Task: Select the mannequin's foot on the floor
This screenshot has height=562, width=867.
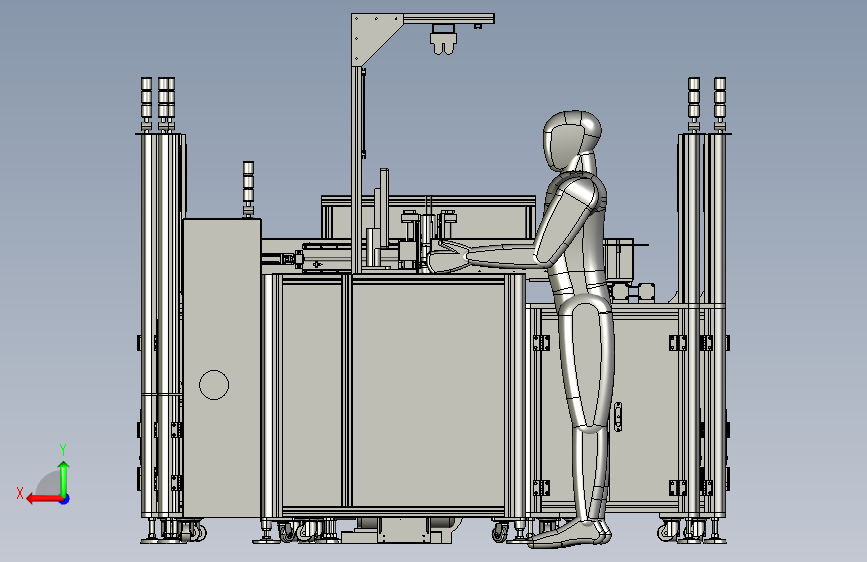Action: click(570, 534)
